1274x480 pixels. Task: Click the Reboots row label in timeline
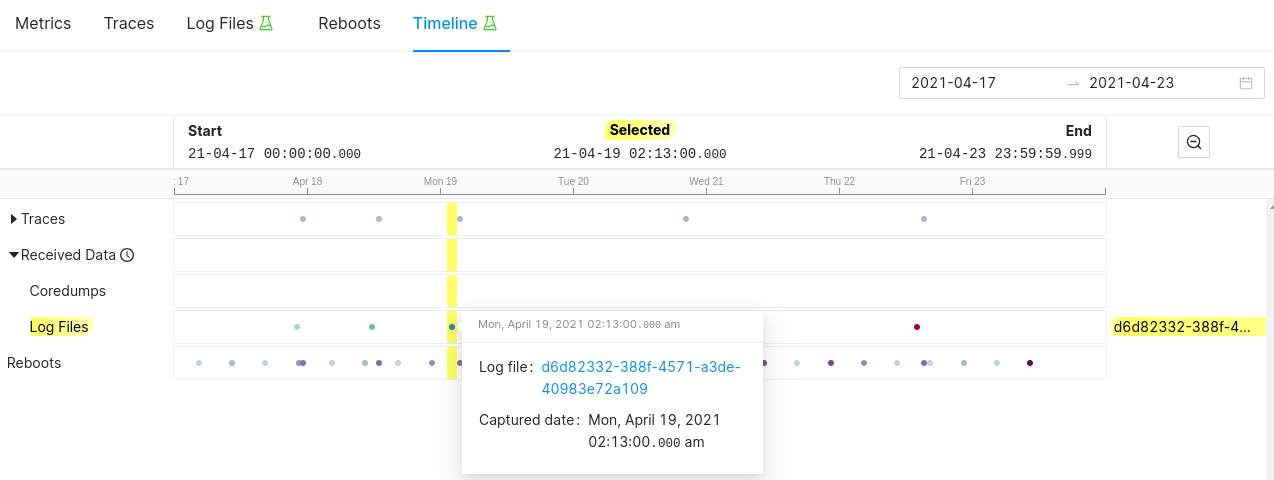(34, 363)
